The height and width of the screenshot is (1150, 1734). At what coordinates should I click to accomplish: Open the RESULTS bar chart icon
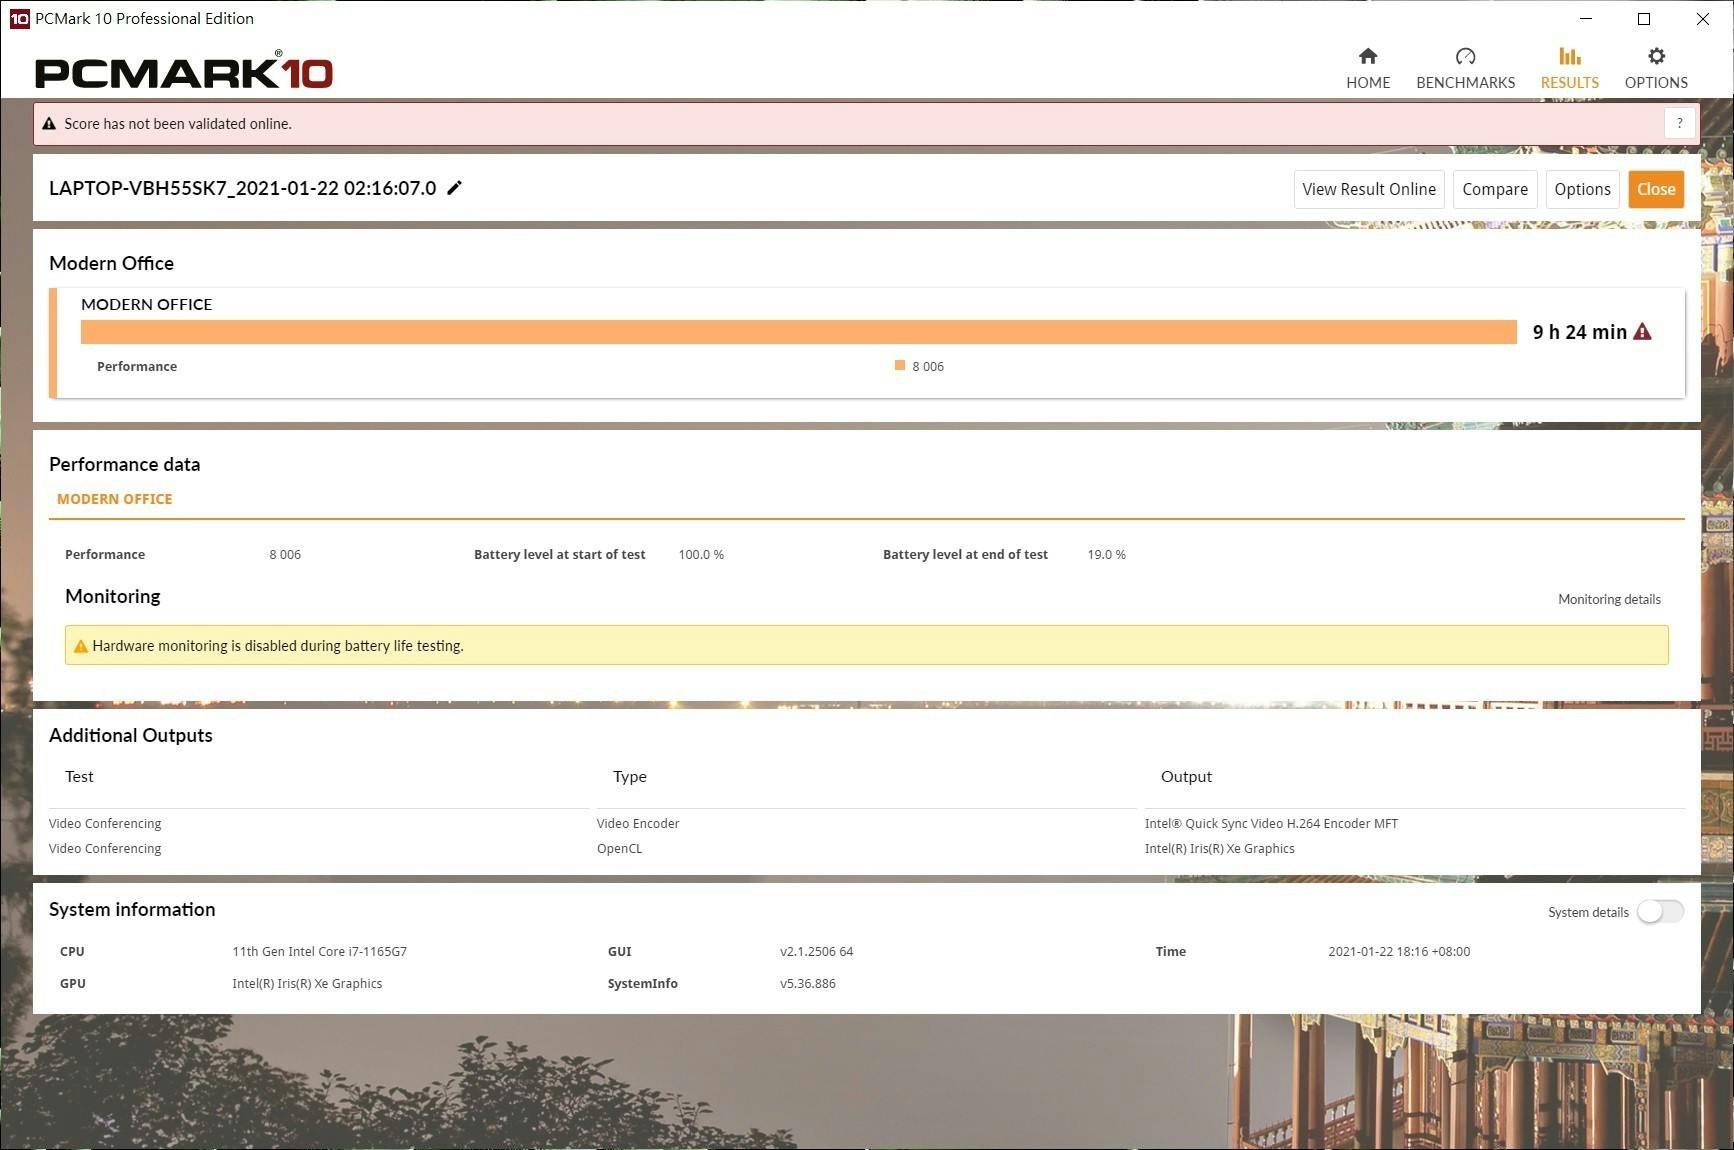point(1569,56)
